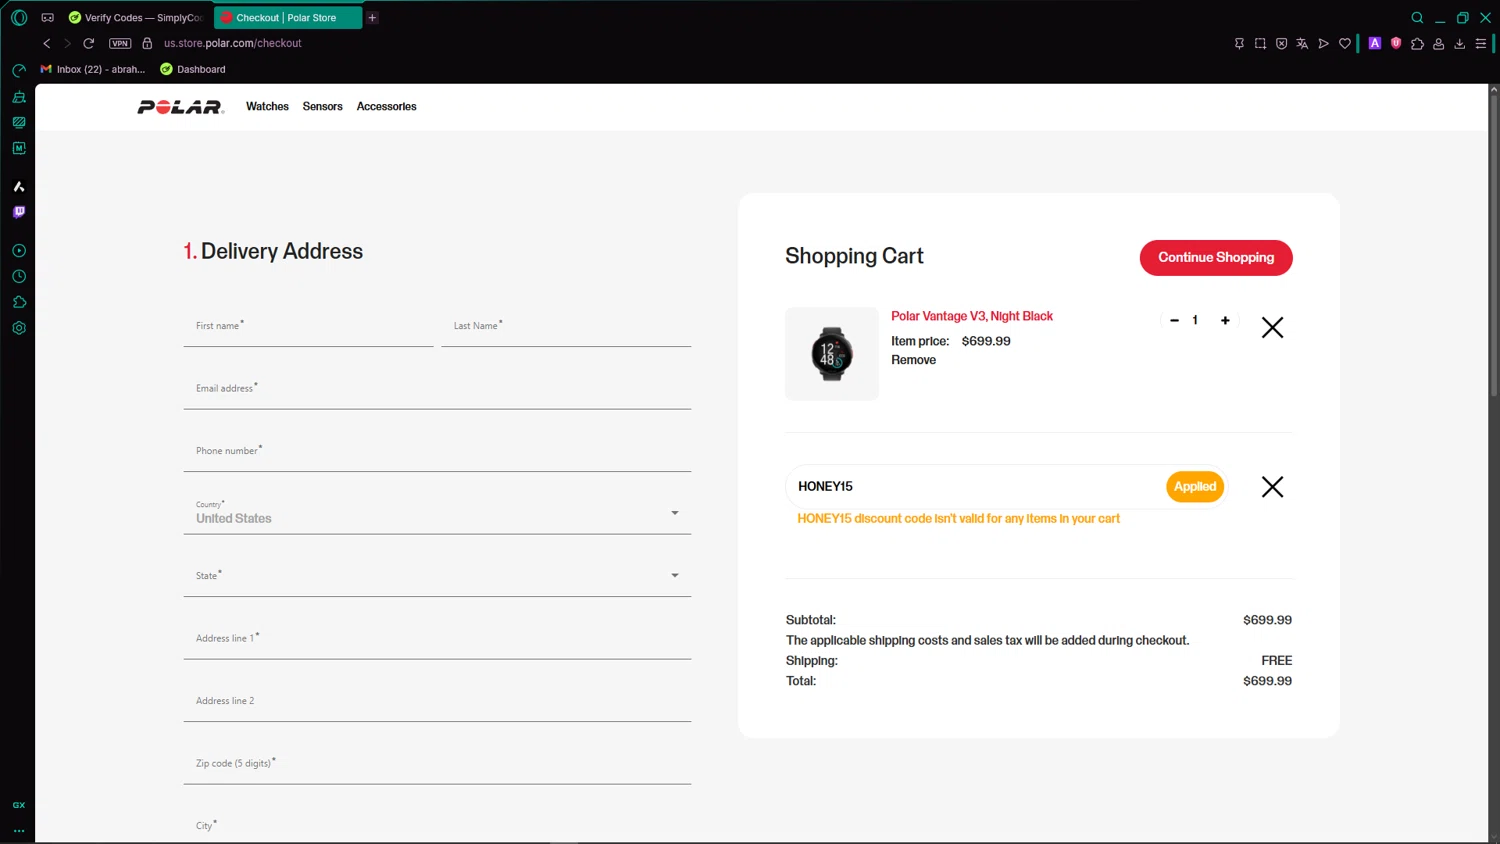This screenshot has width=1500, height=844.
Task: Open GX Control speedometer in sidebar
Action: coord(19,71)
